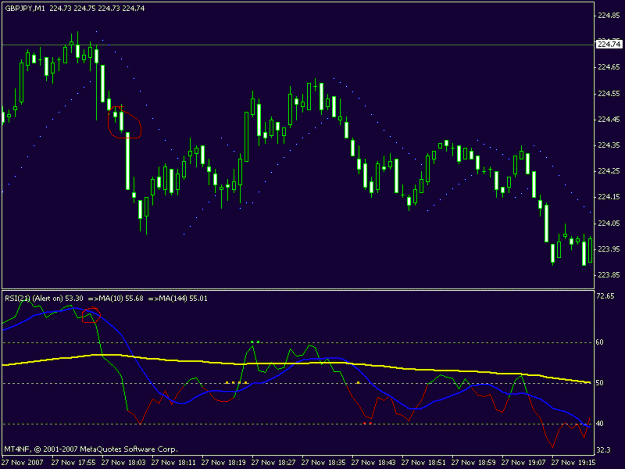Click the RSI level 60 label
Screen dimensions: 625x469
[600, 342]
